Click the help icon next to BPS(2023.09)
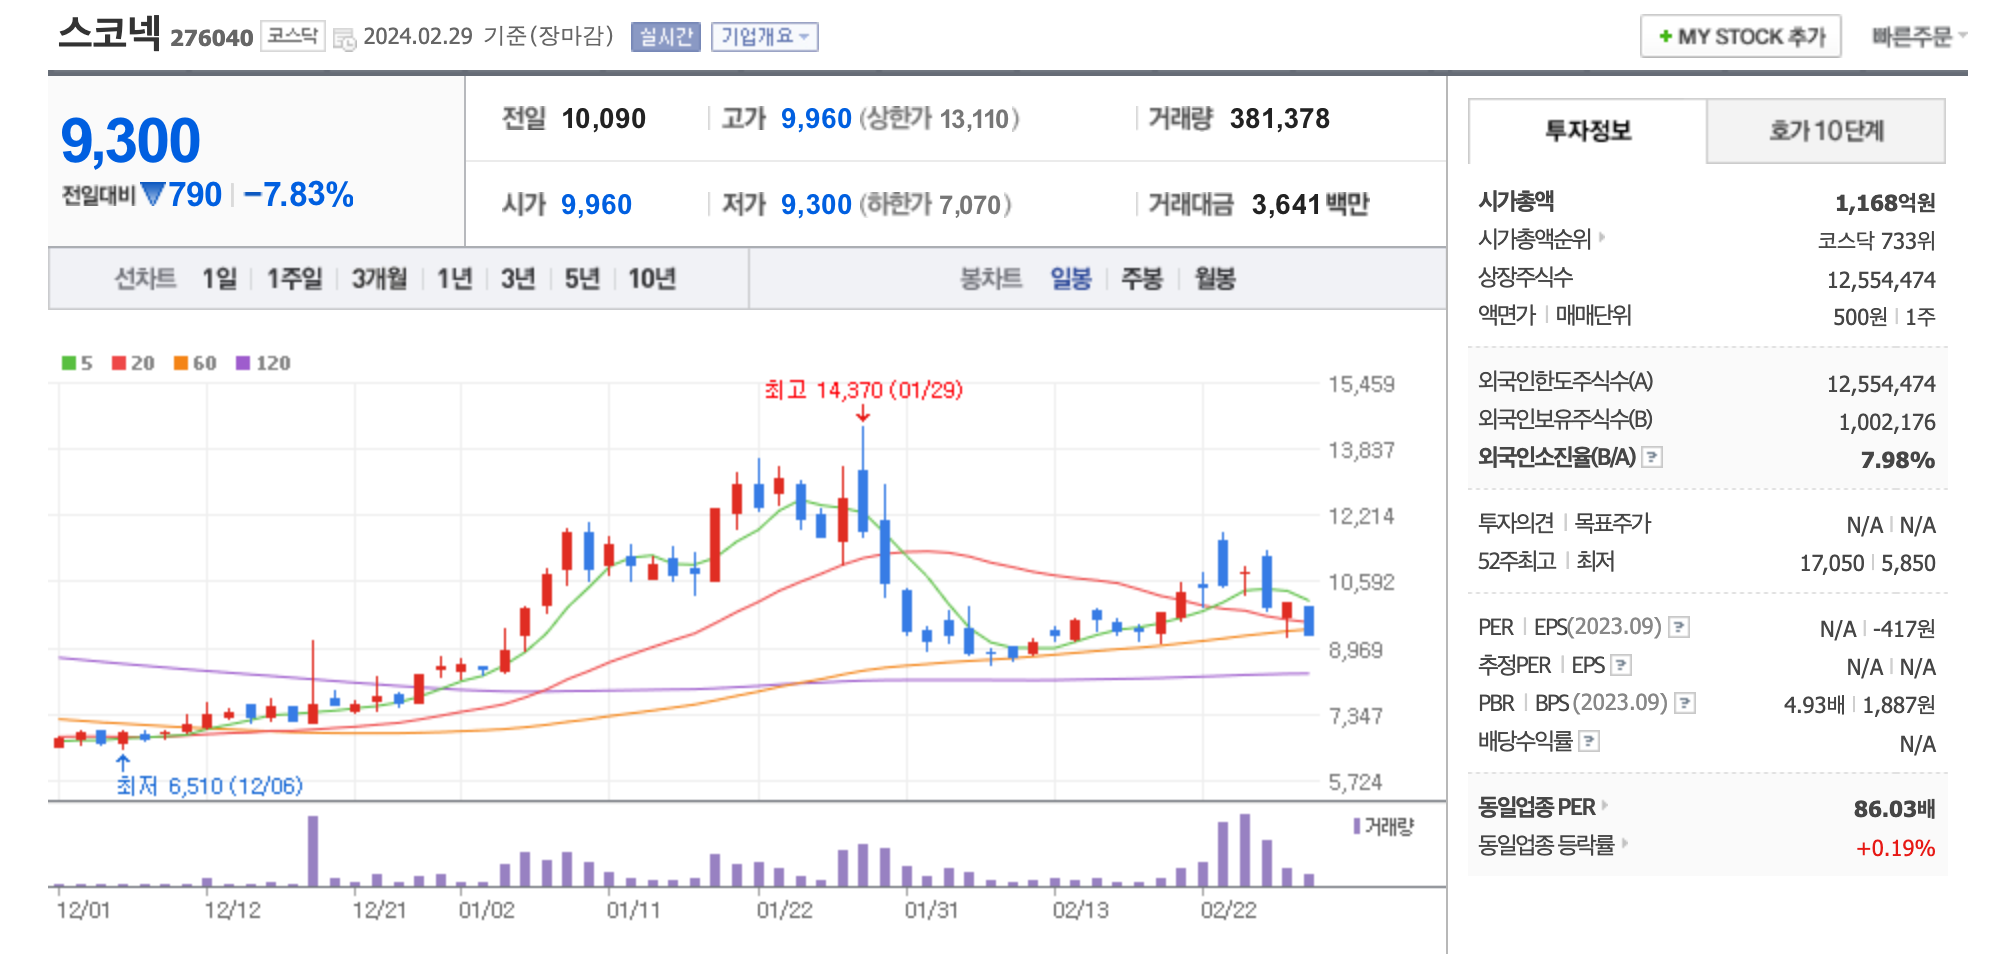1994x954 pixels. click(1684, 703)
